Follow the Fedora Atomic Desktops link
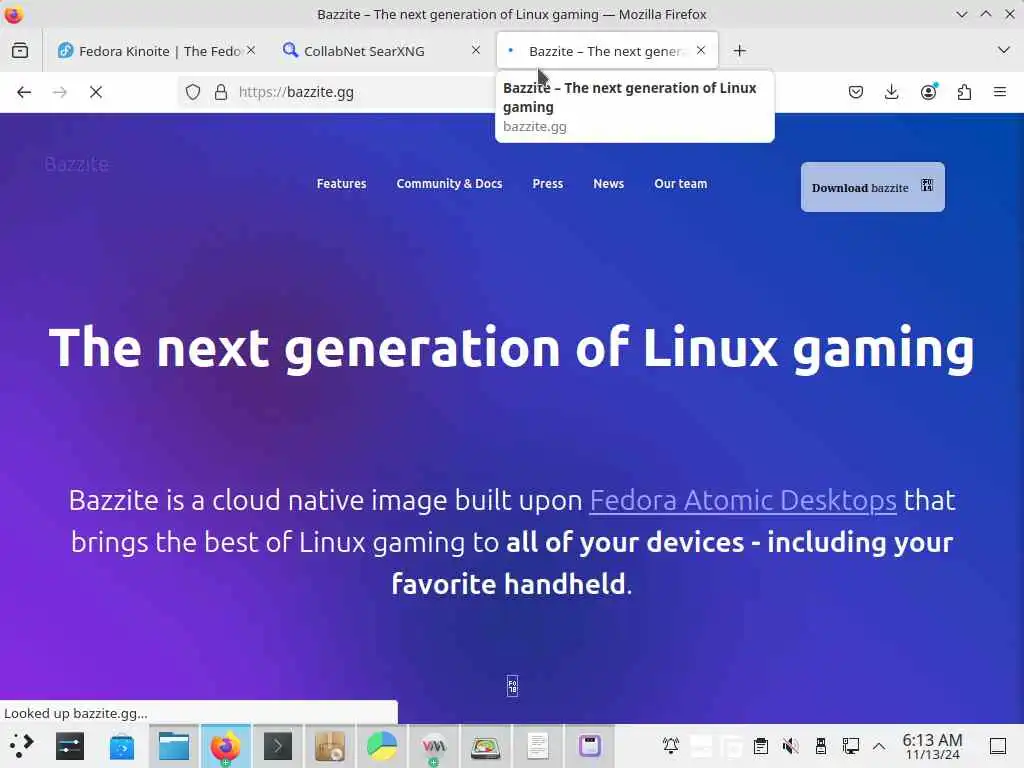The image size is (1024, 768). coord(743,500)
